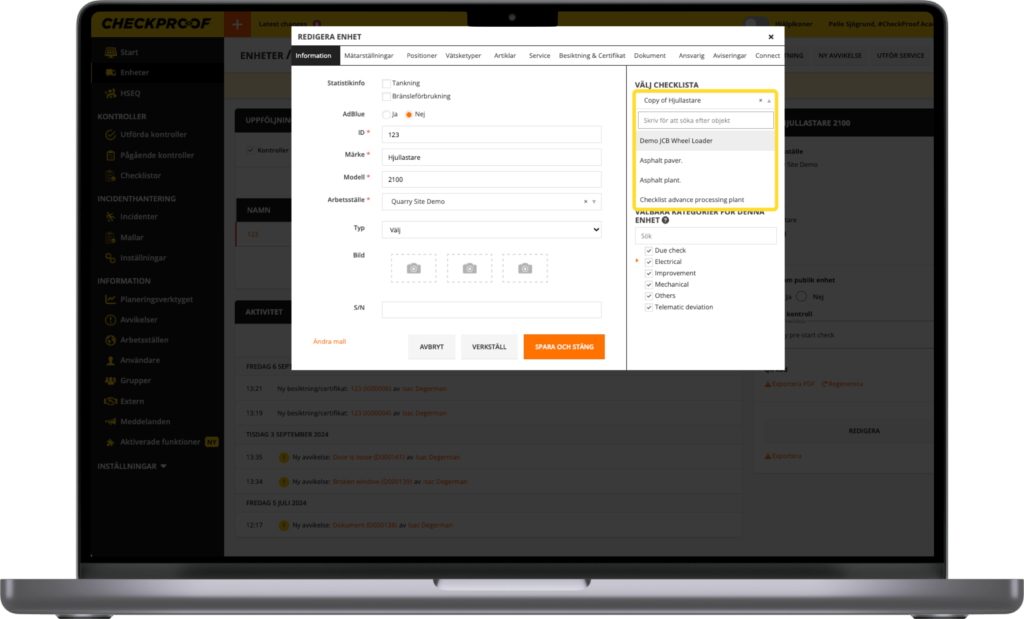The width and height of the screenshot is (1024, 619).
Task: Open the Besiktning & Certifikat tab
Action: pyautogui.click(x=592, y=56)
